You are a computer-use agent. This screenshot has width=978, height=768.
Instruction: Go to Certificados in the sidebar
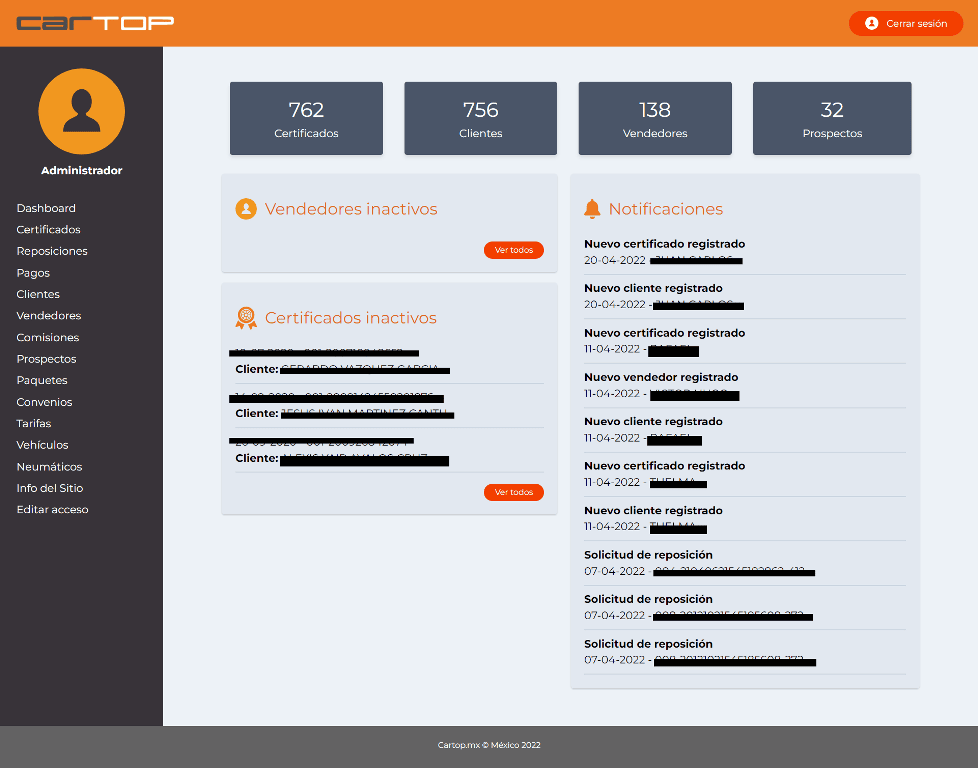point(49,230)
